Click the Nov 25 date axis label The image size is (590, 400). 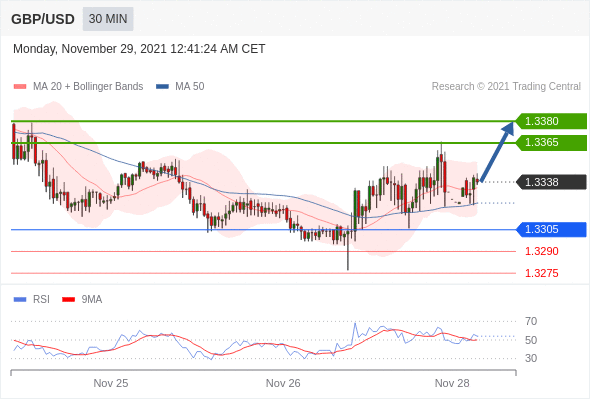tap(111, 383)
